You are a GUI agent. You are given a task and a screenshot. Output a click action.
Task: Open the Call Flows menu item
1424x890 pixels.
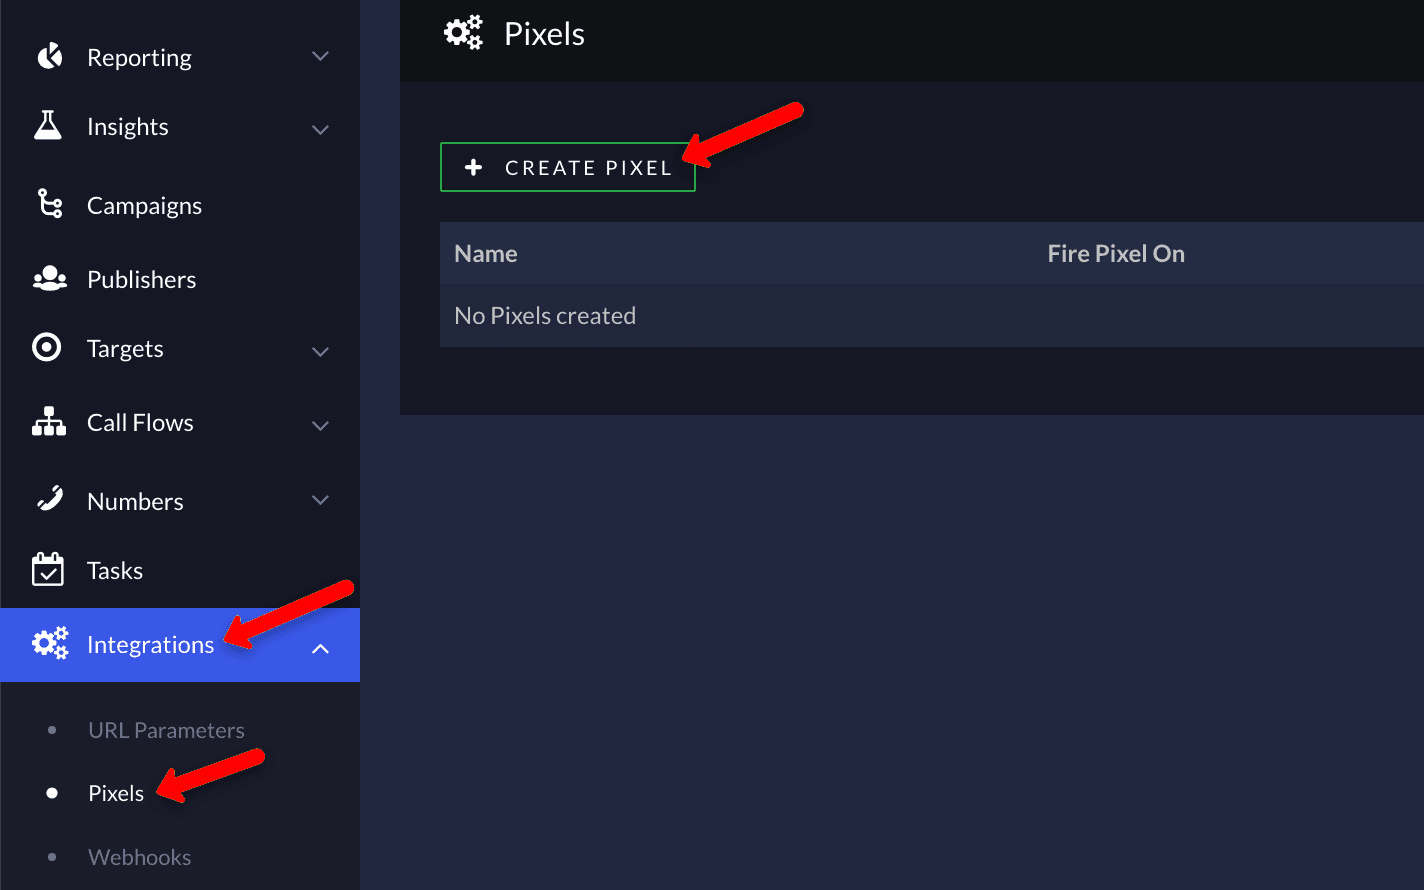click(x=180, y=422)
